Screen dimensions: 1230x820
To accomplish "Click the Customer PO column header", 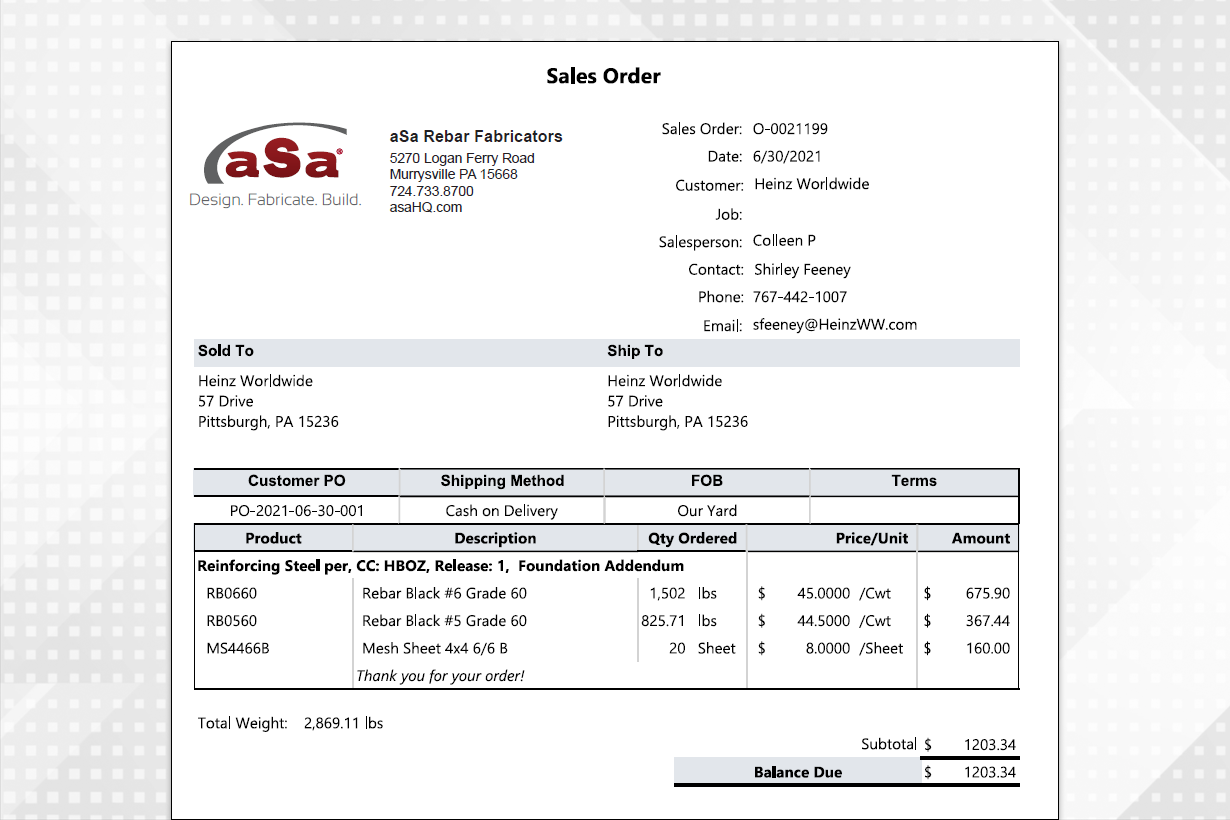I will (x=296, y=481).
